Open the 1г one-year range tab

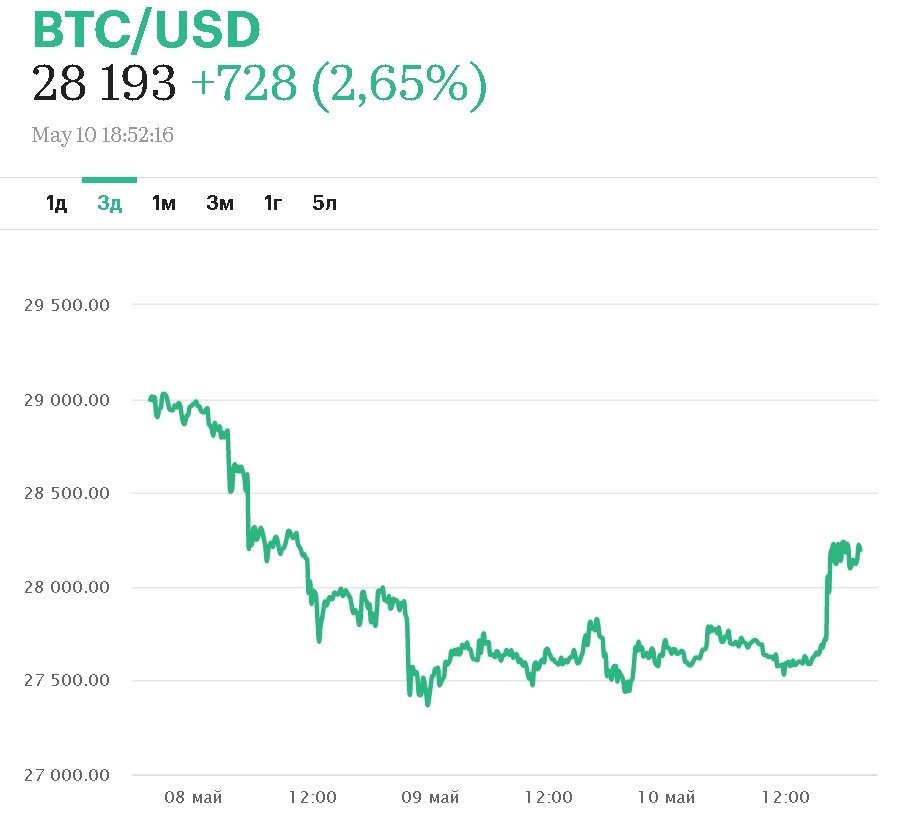[x=273, y=204]
